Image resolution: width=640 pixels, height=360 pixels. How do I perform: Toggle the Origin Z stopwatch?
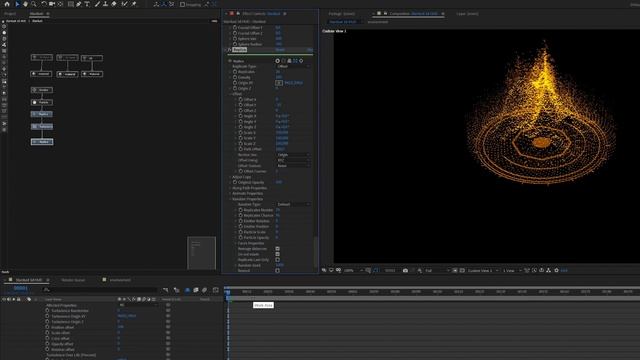point(235,88)
